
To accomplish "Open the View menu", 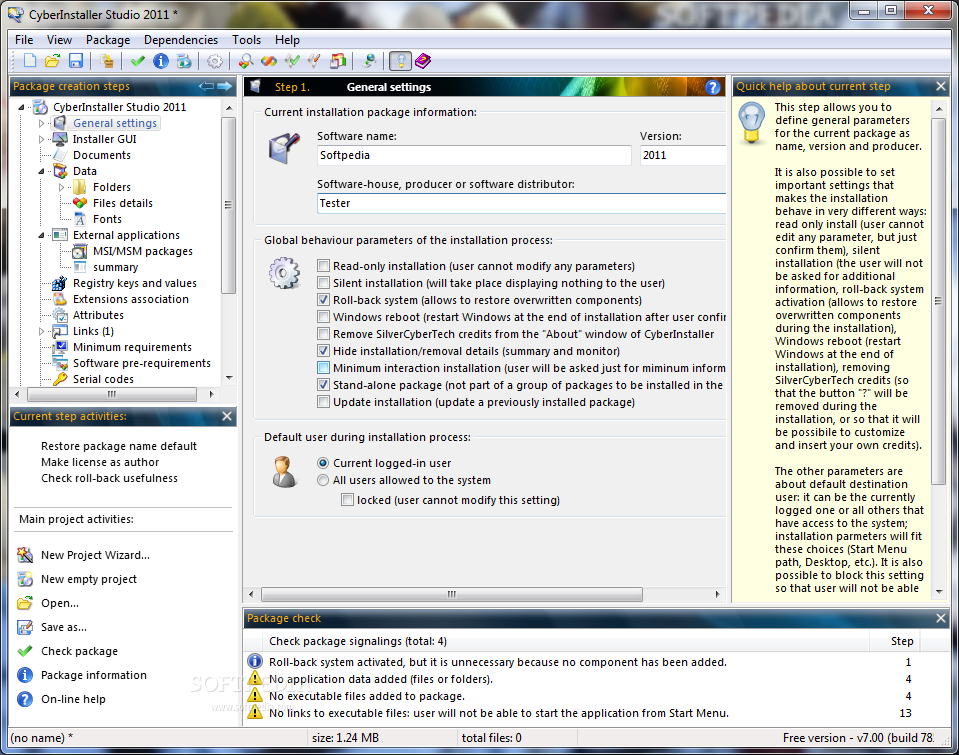I will tap(59, 40).
